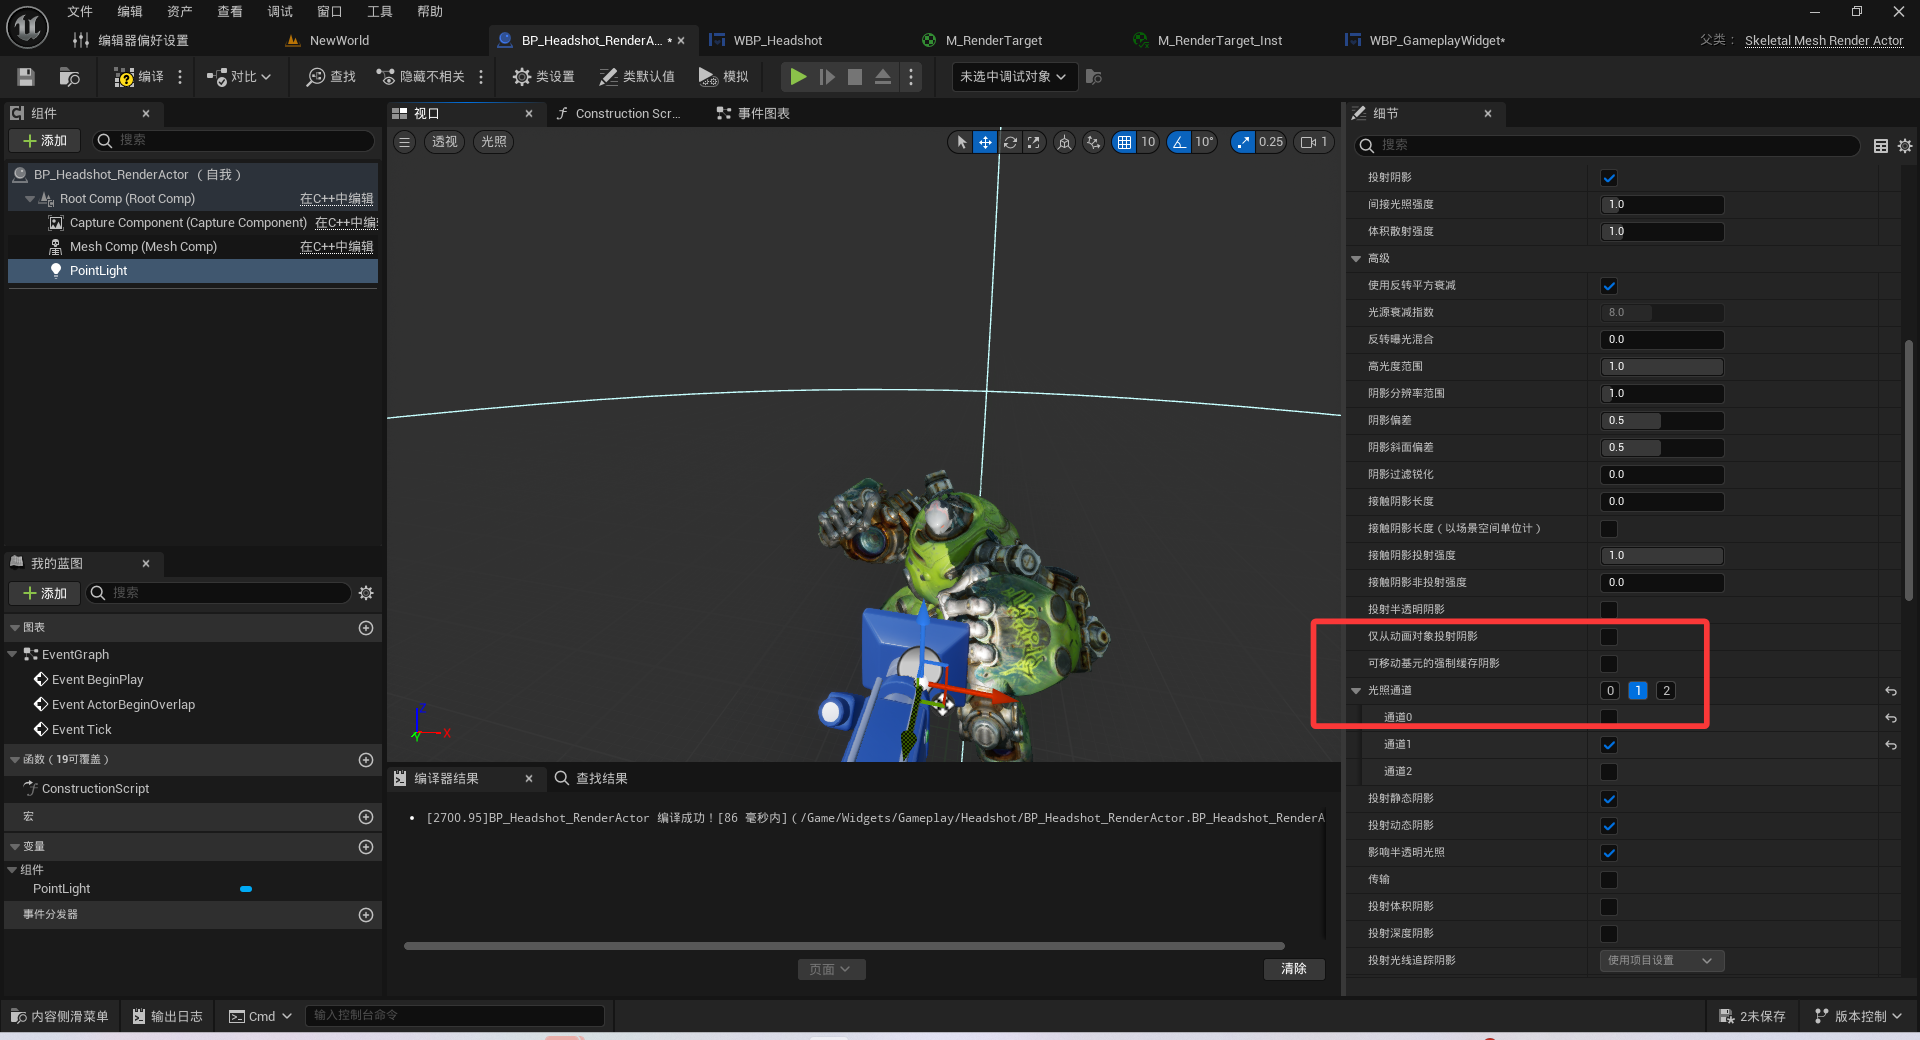Toggle rotation snapping angle icon
1920x1040 pixels.
[1180, 142]
